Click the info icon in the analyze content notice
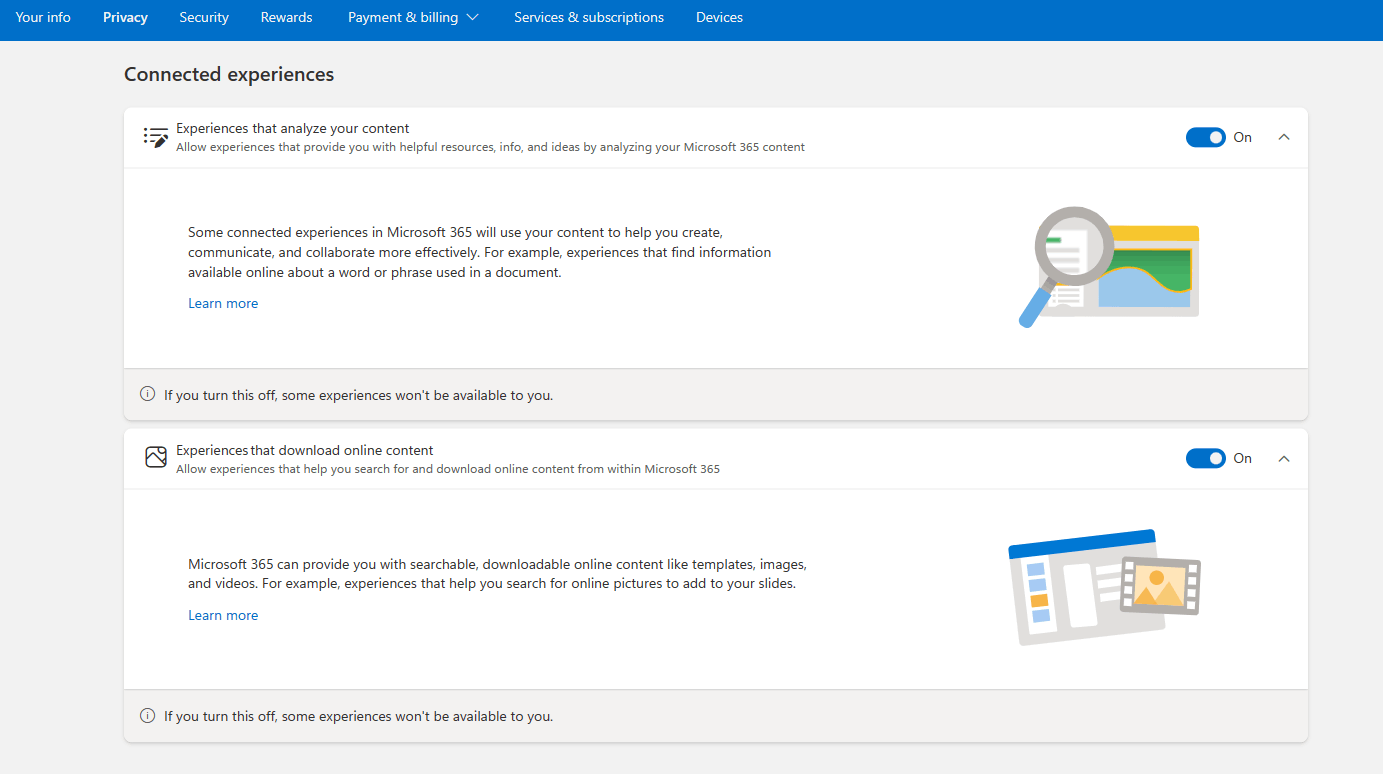Viewport: 1383px width, 774px height. [148, 394]
